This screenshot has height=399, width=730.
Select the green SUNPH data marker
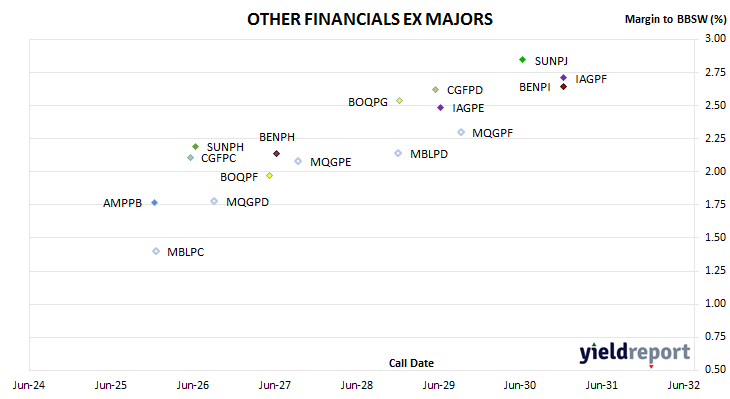196,147
